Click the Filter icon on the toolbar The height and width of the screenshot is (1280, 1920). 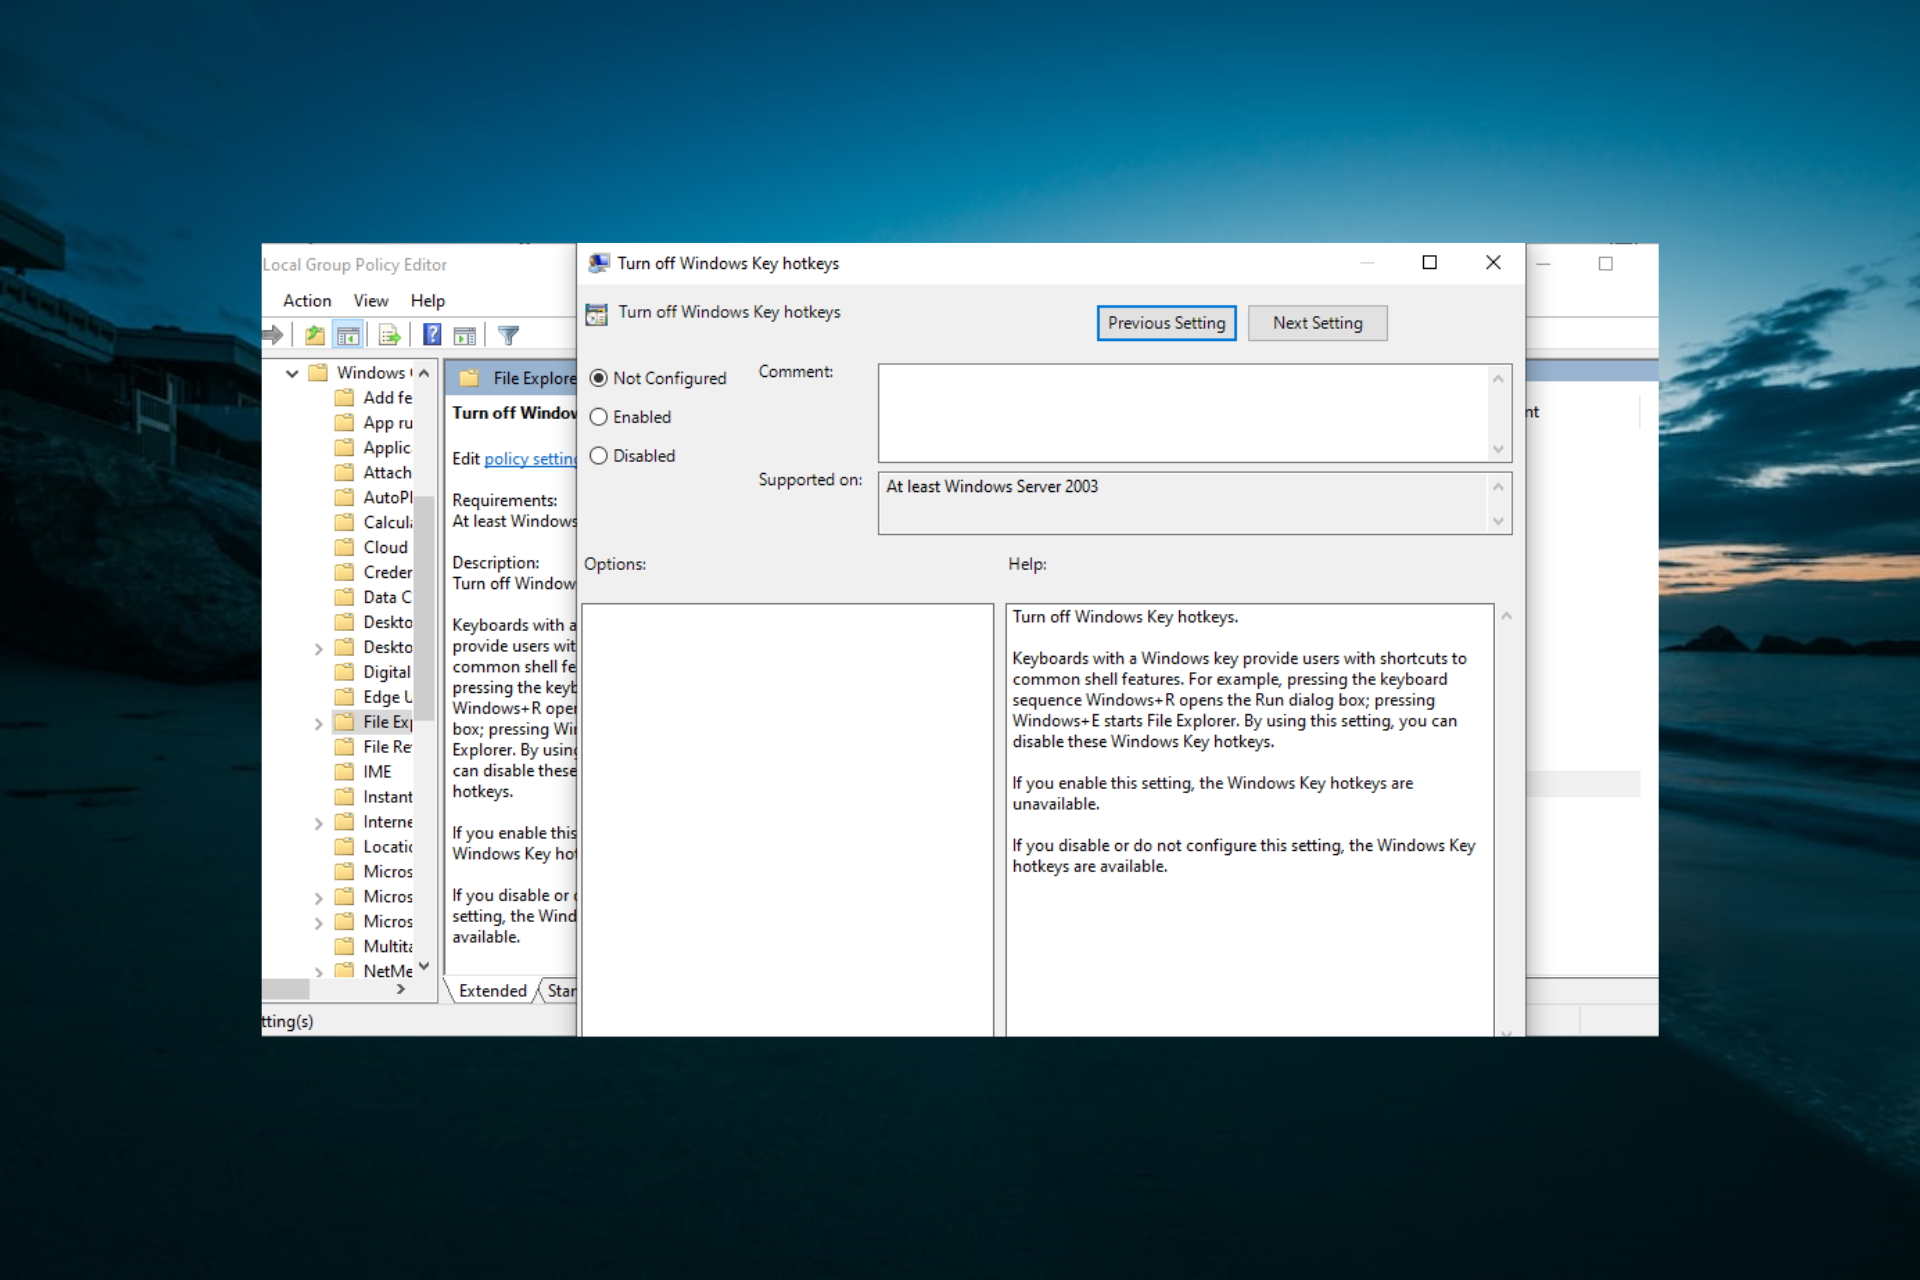pyautogui.click(x=510, y=334)
